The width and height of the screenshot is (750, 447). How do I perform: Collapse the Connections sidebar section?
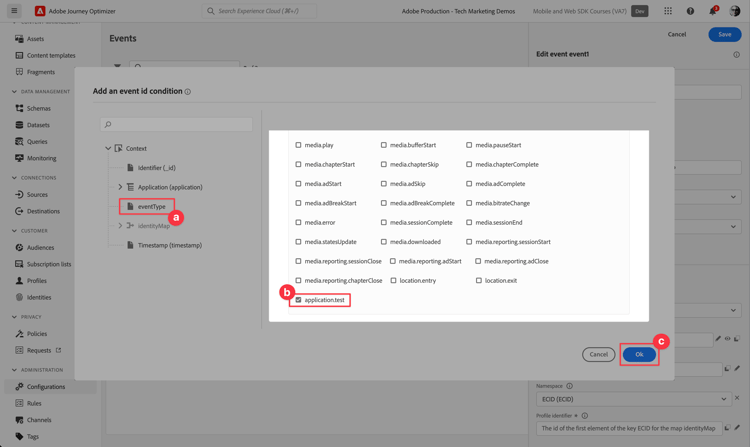[x=14, y=178]
